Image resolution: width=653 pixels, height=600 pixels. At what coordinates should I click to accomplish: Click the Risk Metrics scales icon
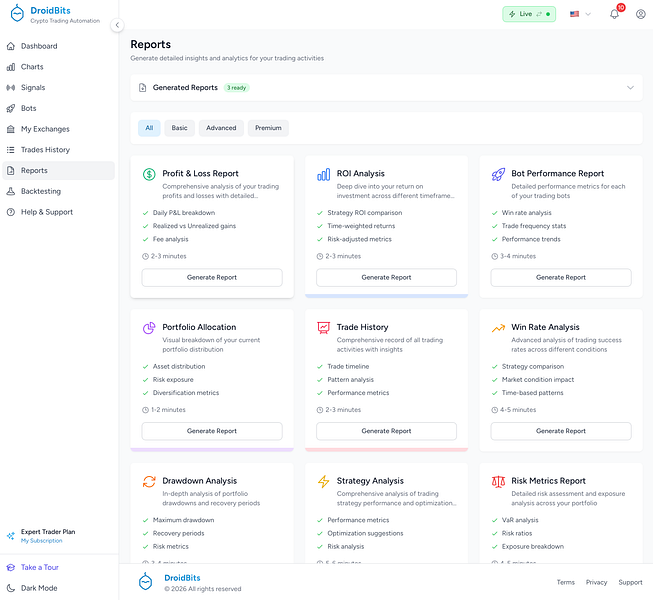(498, 482)
